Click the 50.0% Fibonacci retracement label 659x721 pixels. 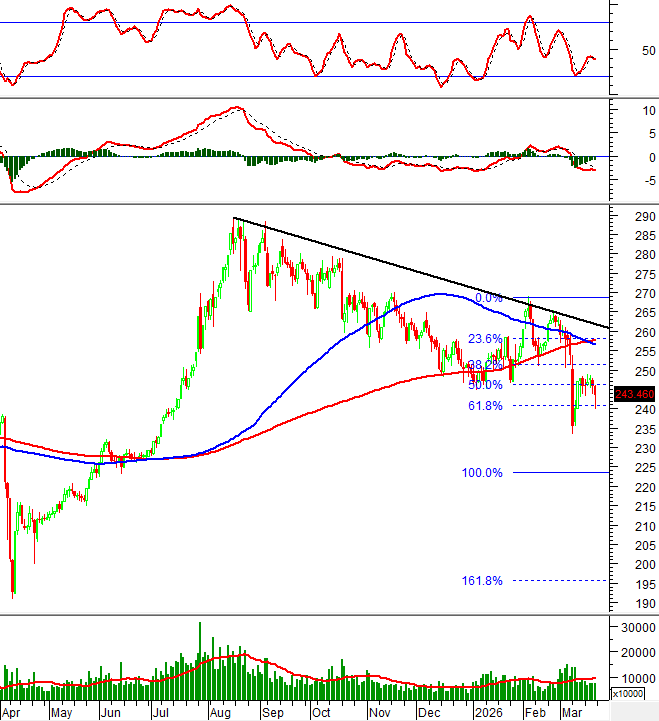click(x=484, y=385)
